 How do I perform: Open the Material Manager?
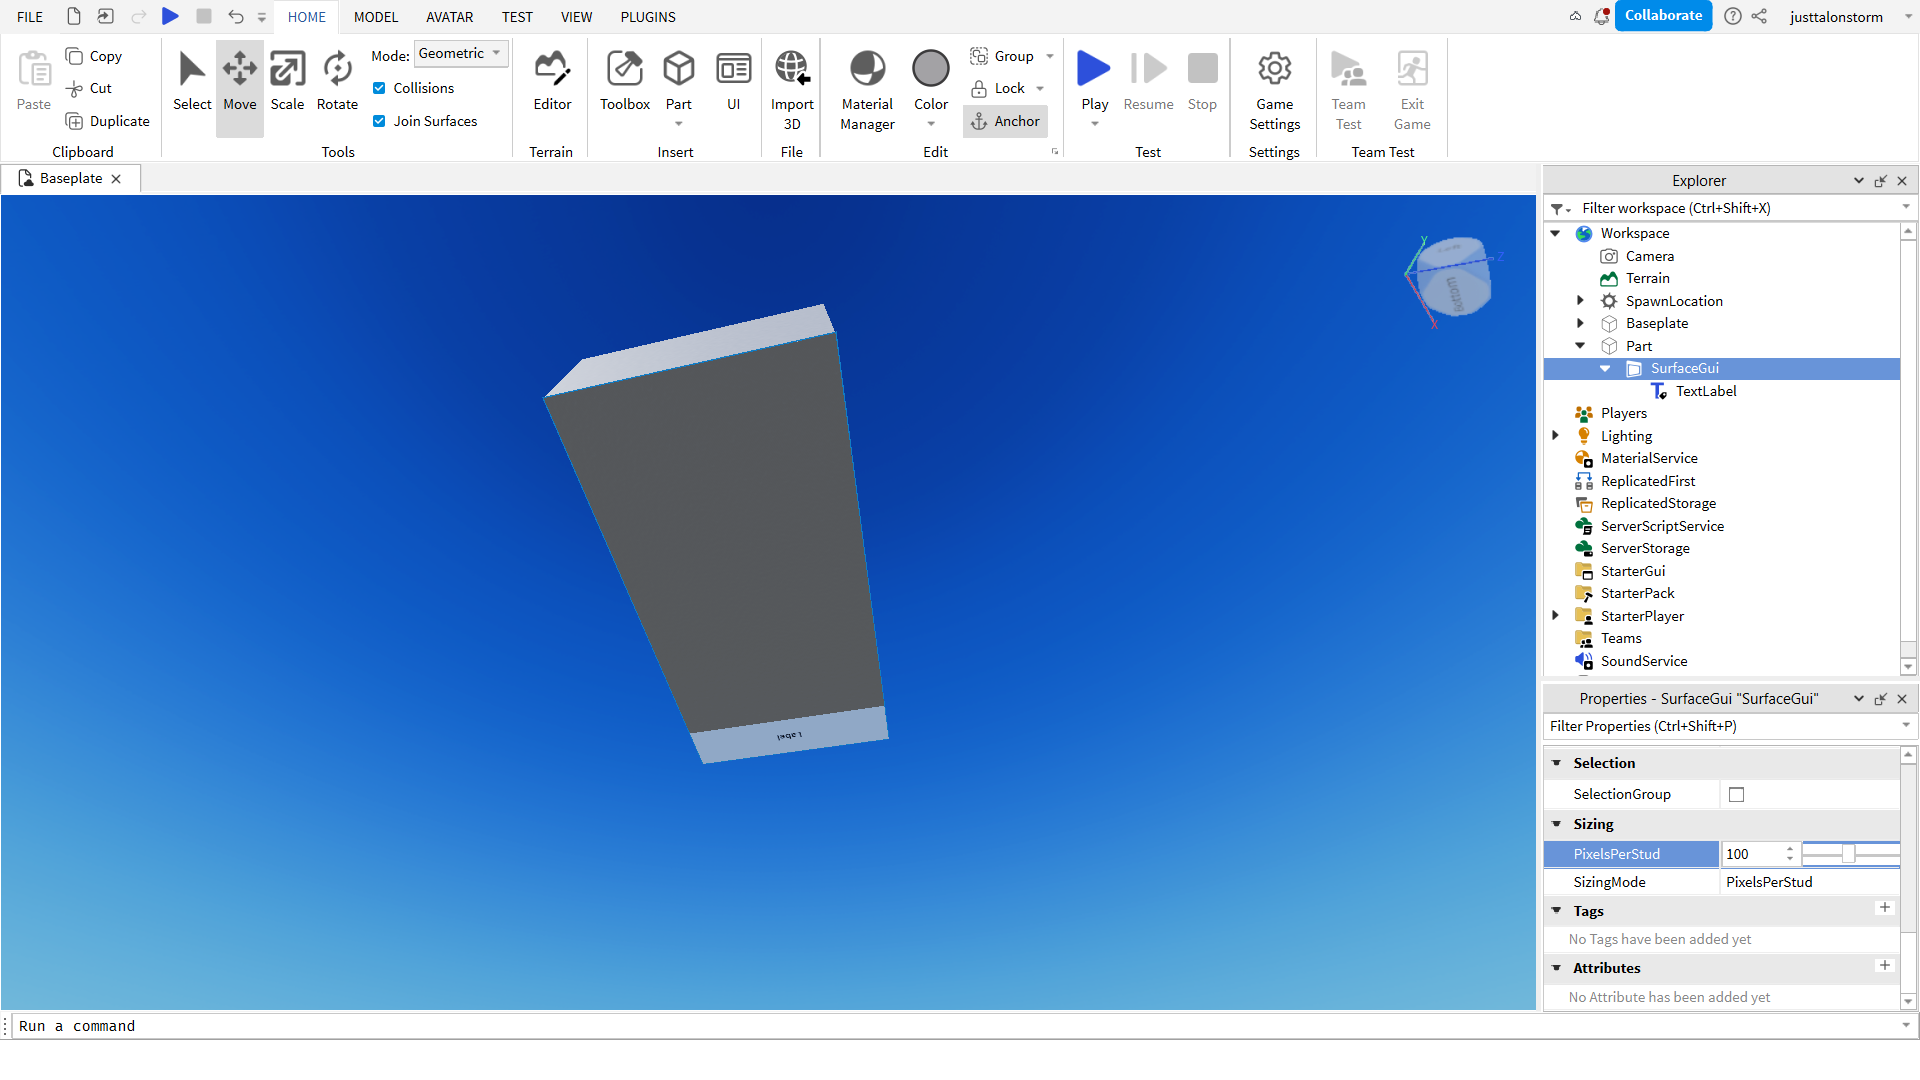click(866, 88)
